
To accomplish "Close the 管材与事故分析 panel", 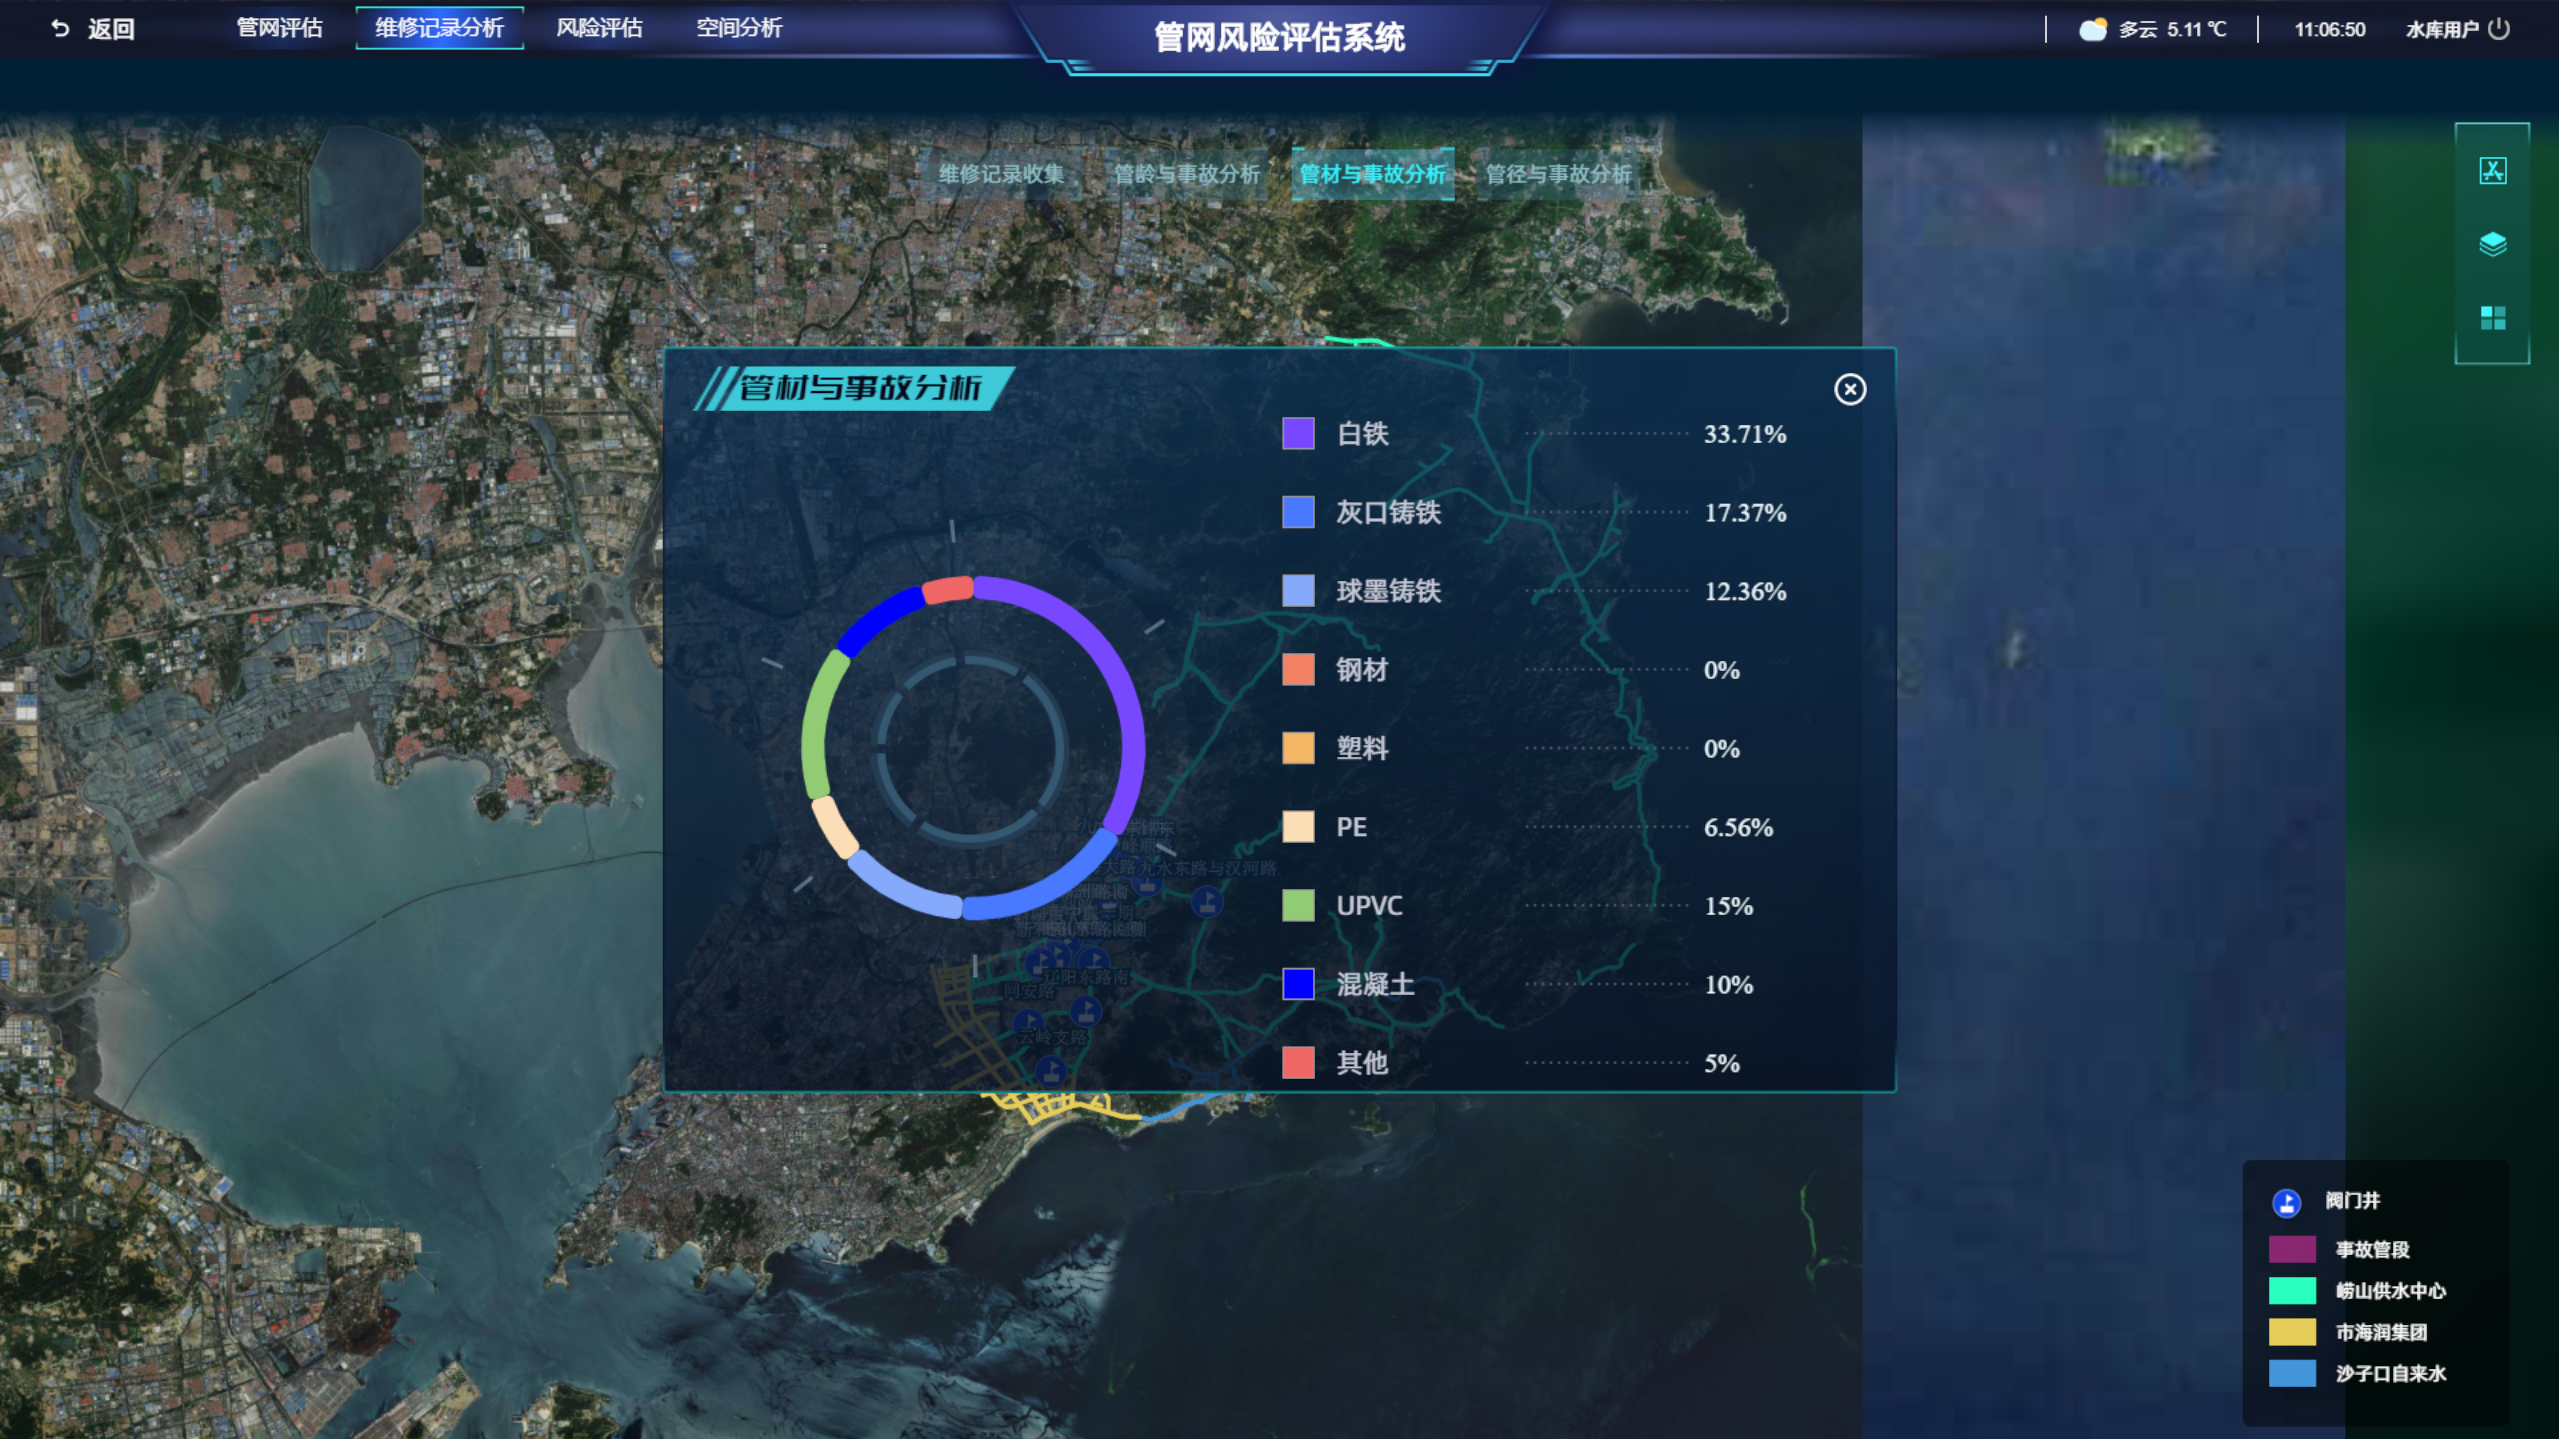I will tap(1850, 389).
